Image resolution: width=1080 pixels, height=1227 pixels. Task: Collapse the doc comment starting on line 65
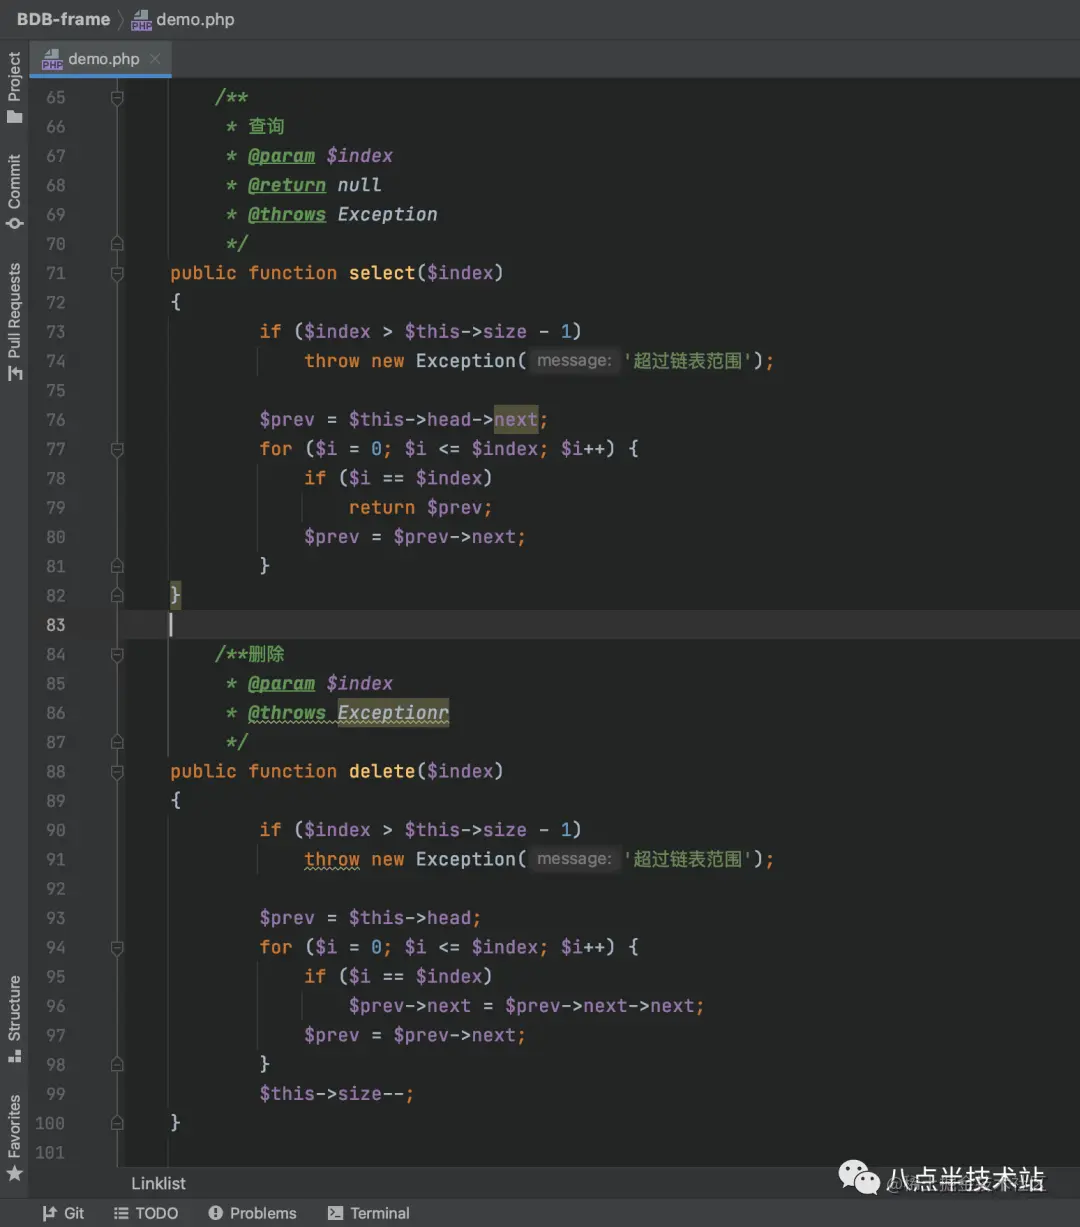point(117,97)
